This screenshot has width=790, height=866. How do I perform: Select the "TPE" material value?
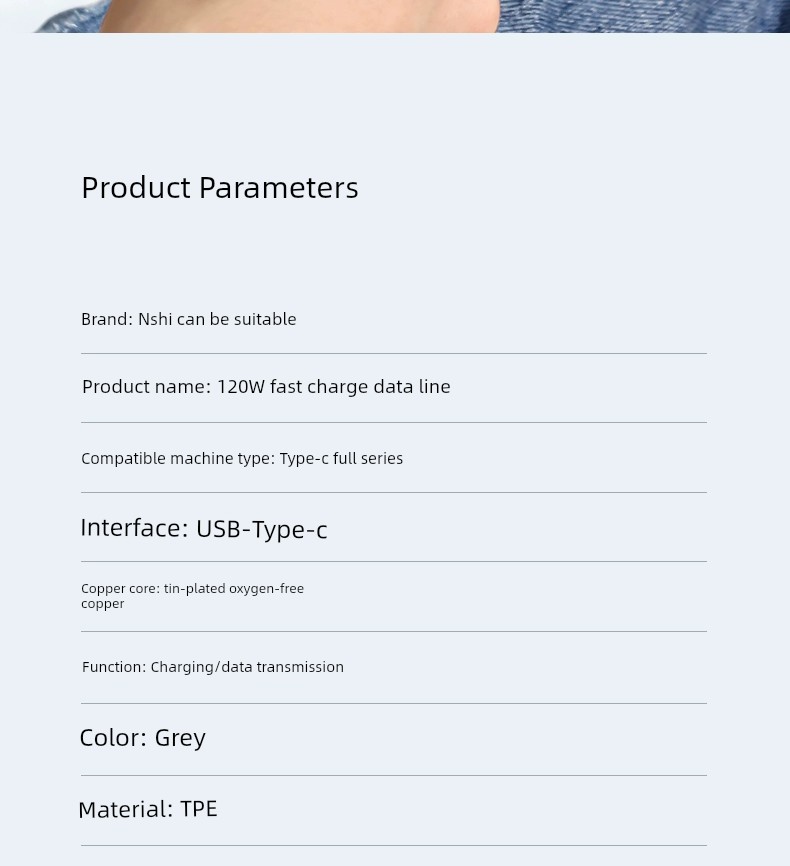point(199,809)
